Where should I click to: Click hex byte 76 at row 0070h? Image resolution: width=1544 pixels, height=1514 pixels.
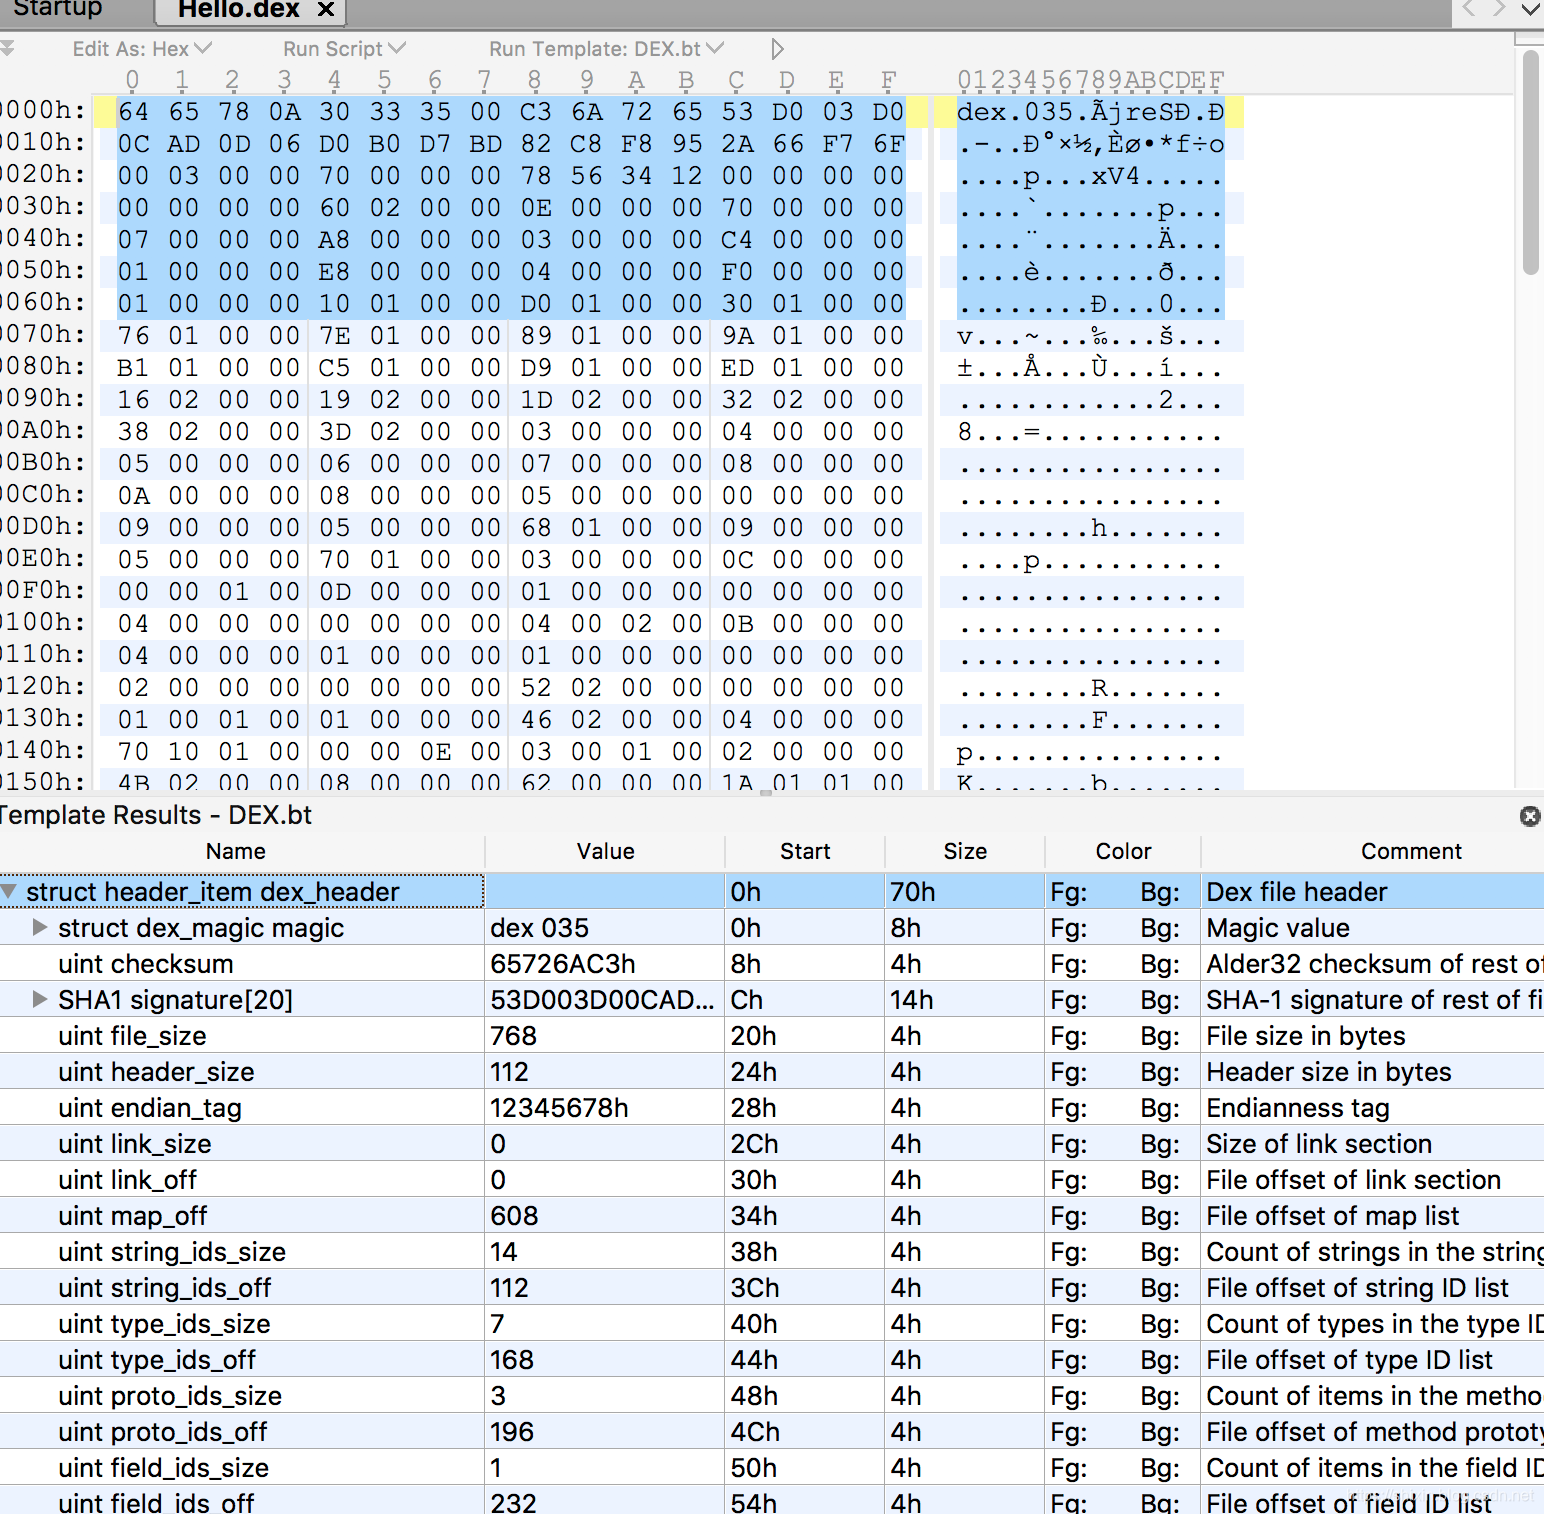coord(133,335)
